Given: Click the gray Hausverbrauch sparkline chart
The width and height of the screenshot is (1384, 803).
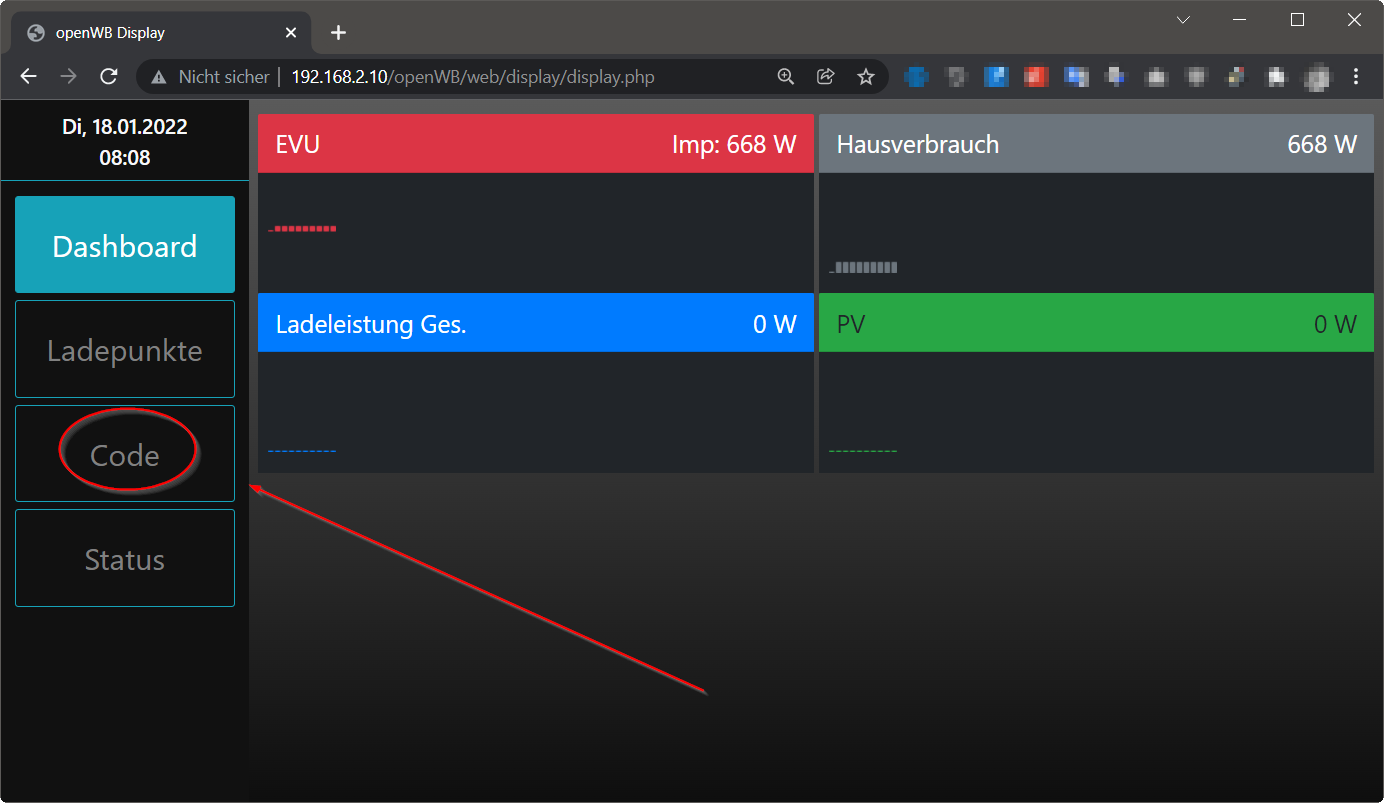Looking at the screenshot, I should [x=863, y=267].
